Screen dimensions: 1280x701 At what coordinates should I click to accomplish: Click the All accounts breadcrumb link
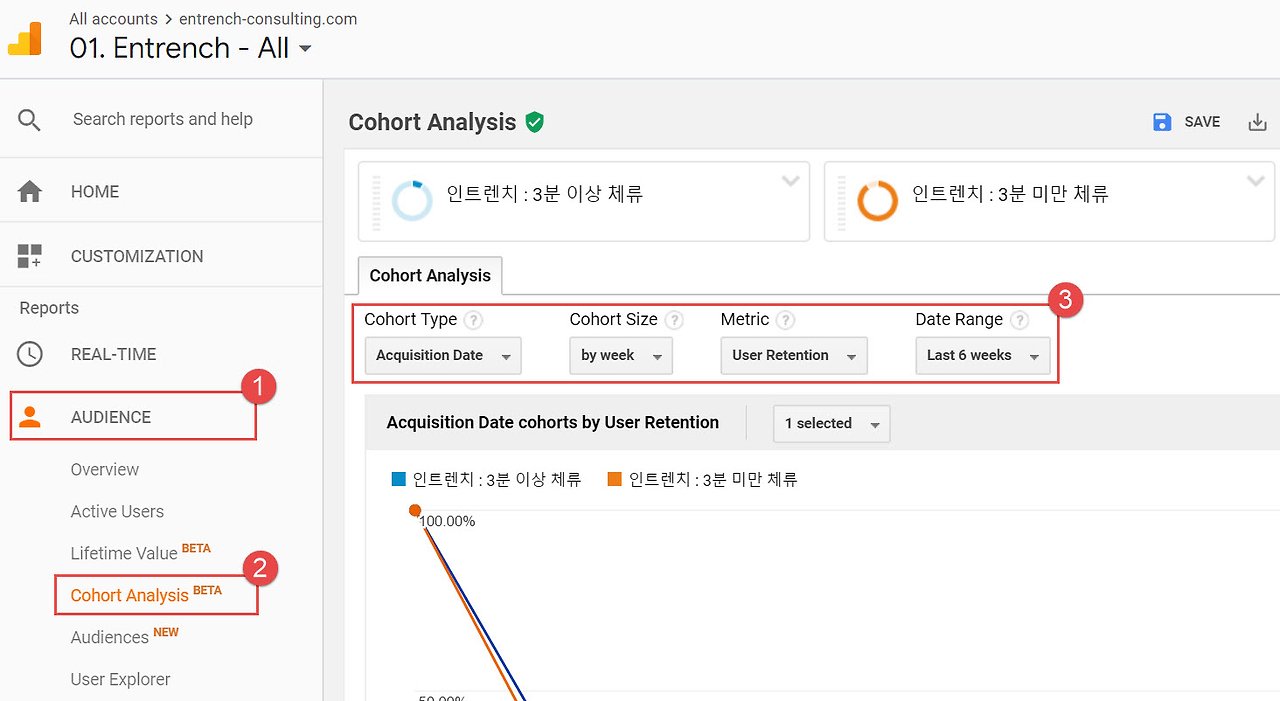coord(113,19)
